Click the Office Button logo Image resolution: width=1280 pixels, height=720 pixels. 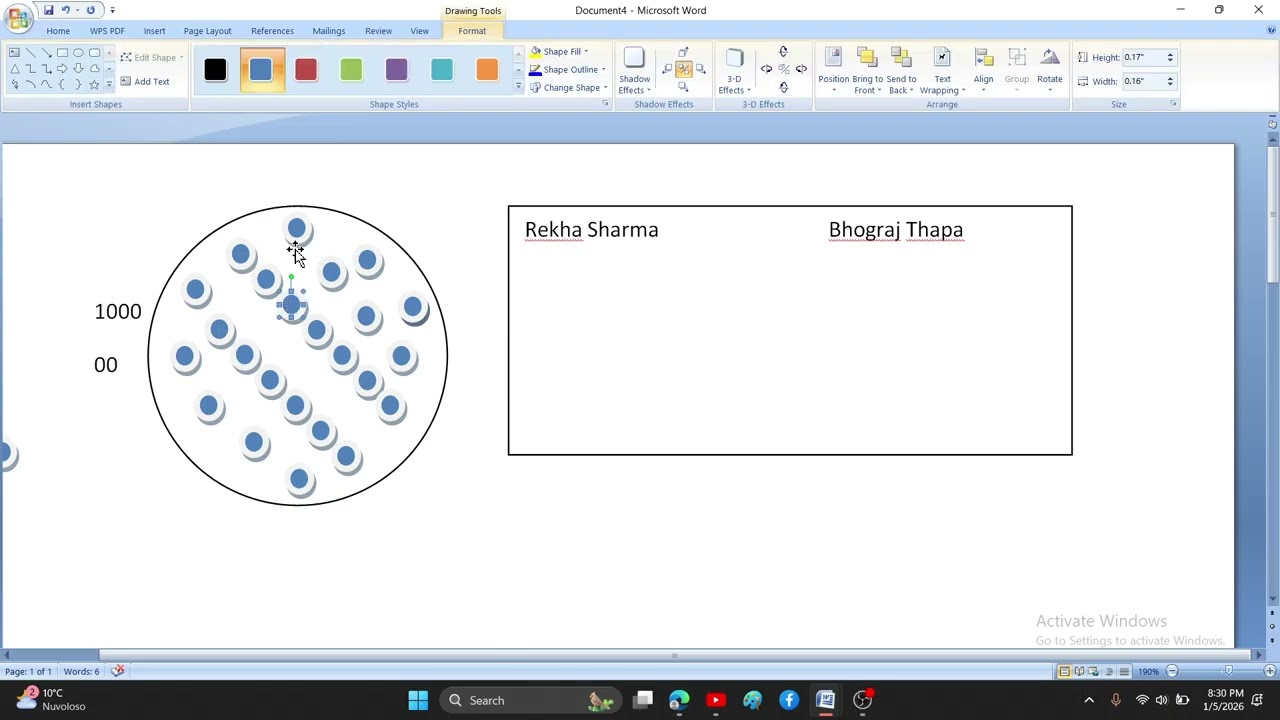point(17,16)
